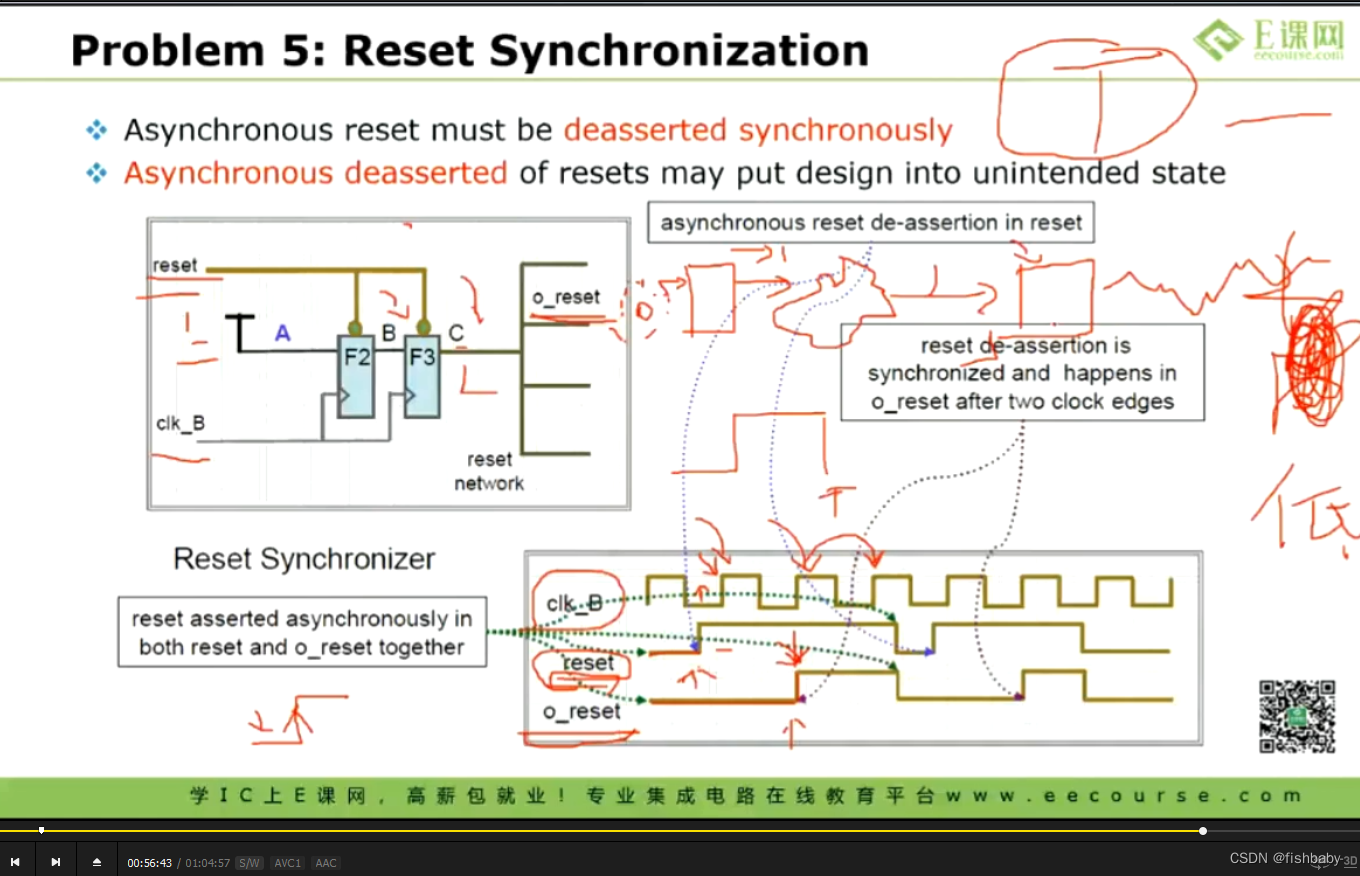Click the small bookmark marker on the seek bar

pyautogui.click(x=41, y=830)
